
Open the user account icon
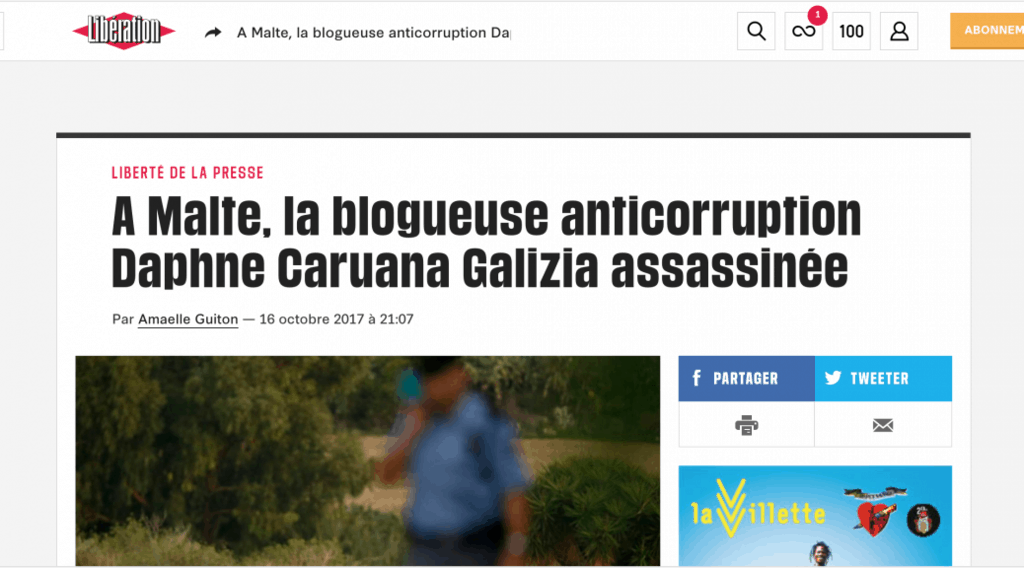(x=899, y=31)
